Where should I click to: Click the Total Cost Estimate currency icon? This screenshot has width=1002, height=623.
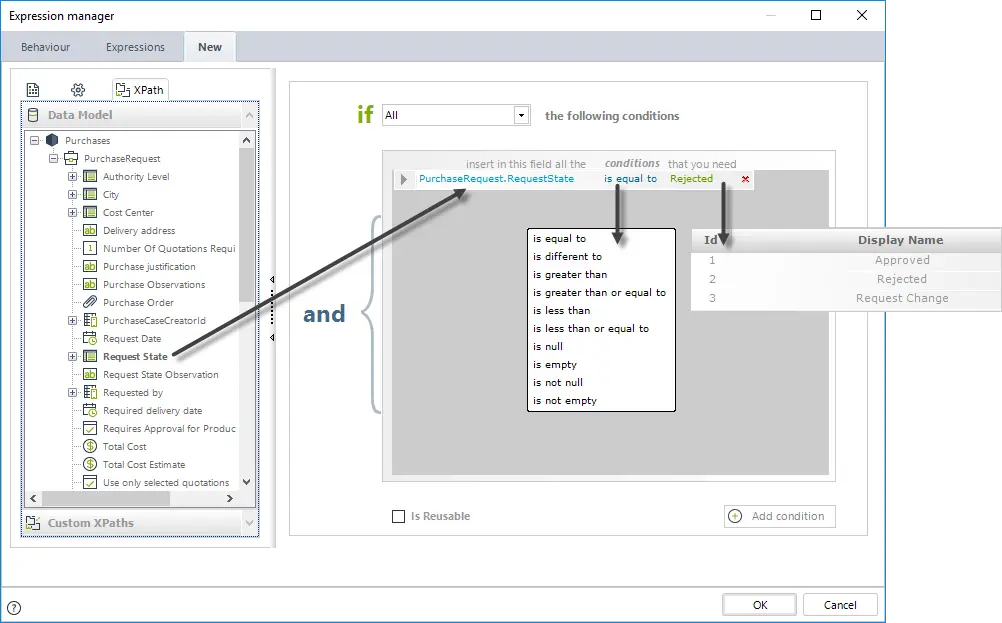[90, 465]
